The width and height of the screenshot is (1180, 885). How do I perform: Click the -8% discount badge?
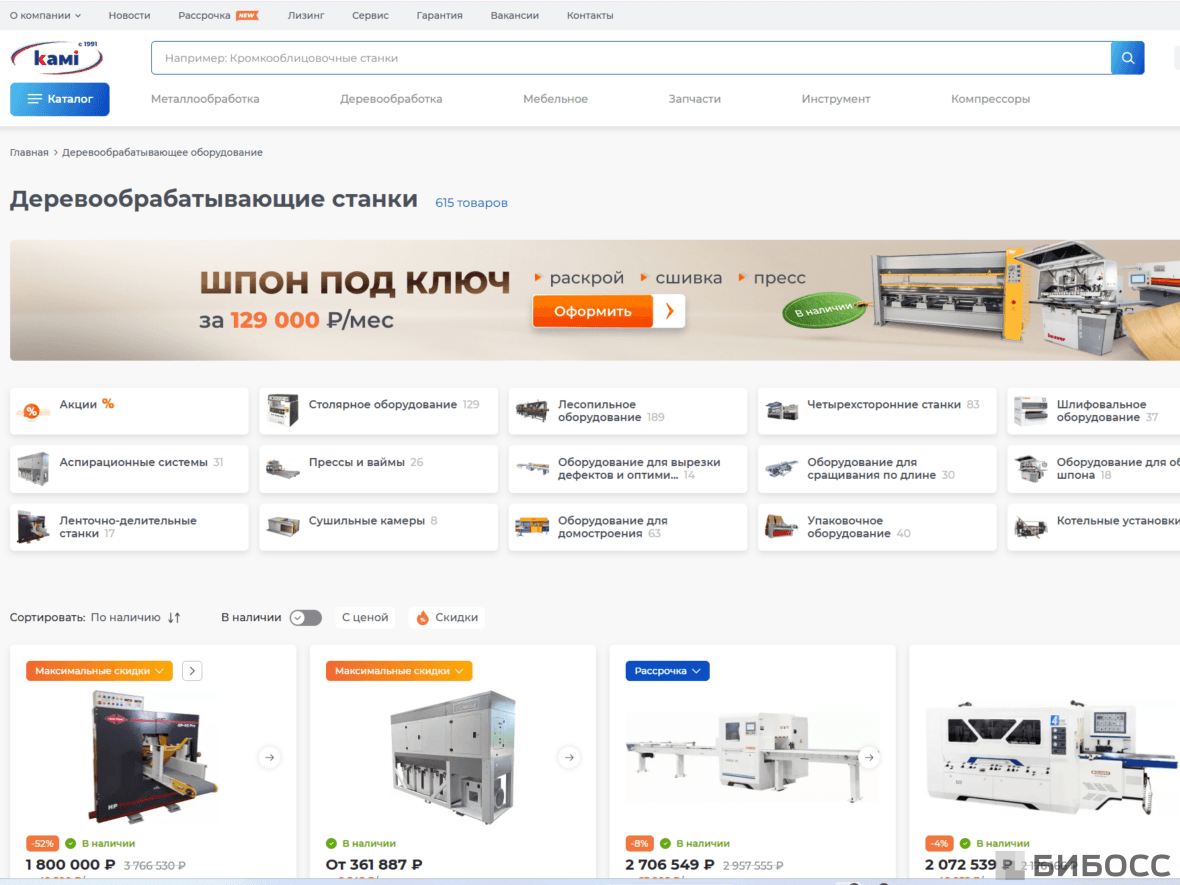(640, 844)
